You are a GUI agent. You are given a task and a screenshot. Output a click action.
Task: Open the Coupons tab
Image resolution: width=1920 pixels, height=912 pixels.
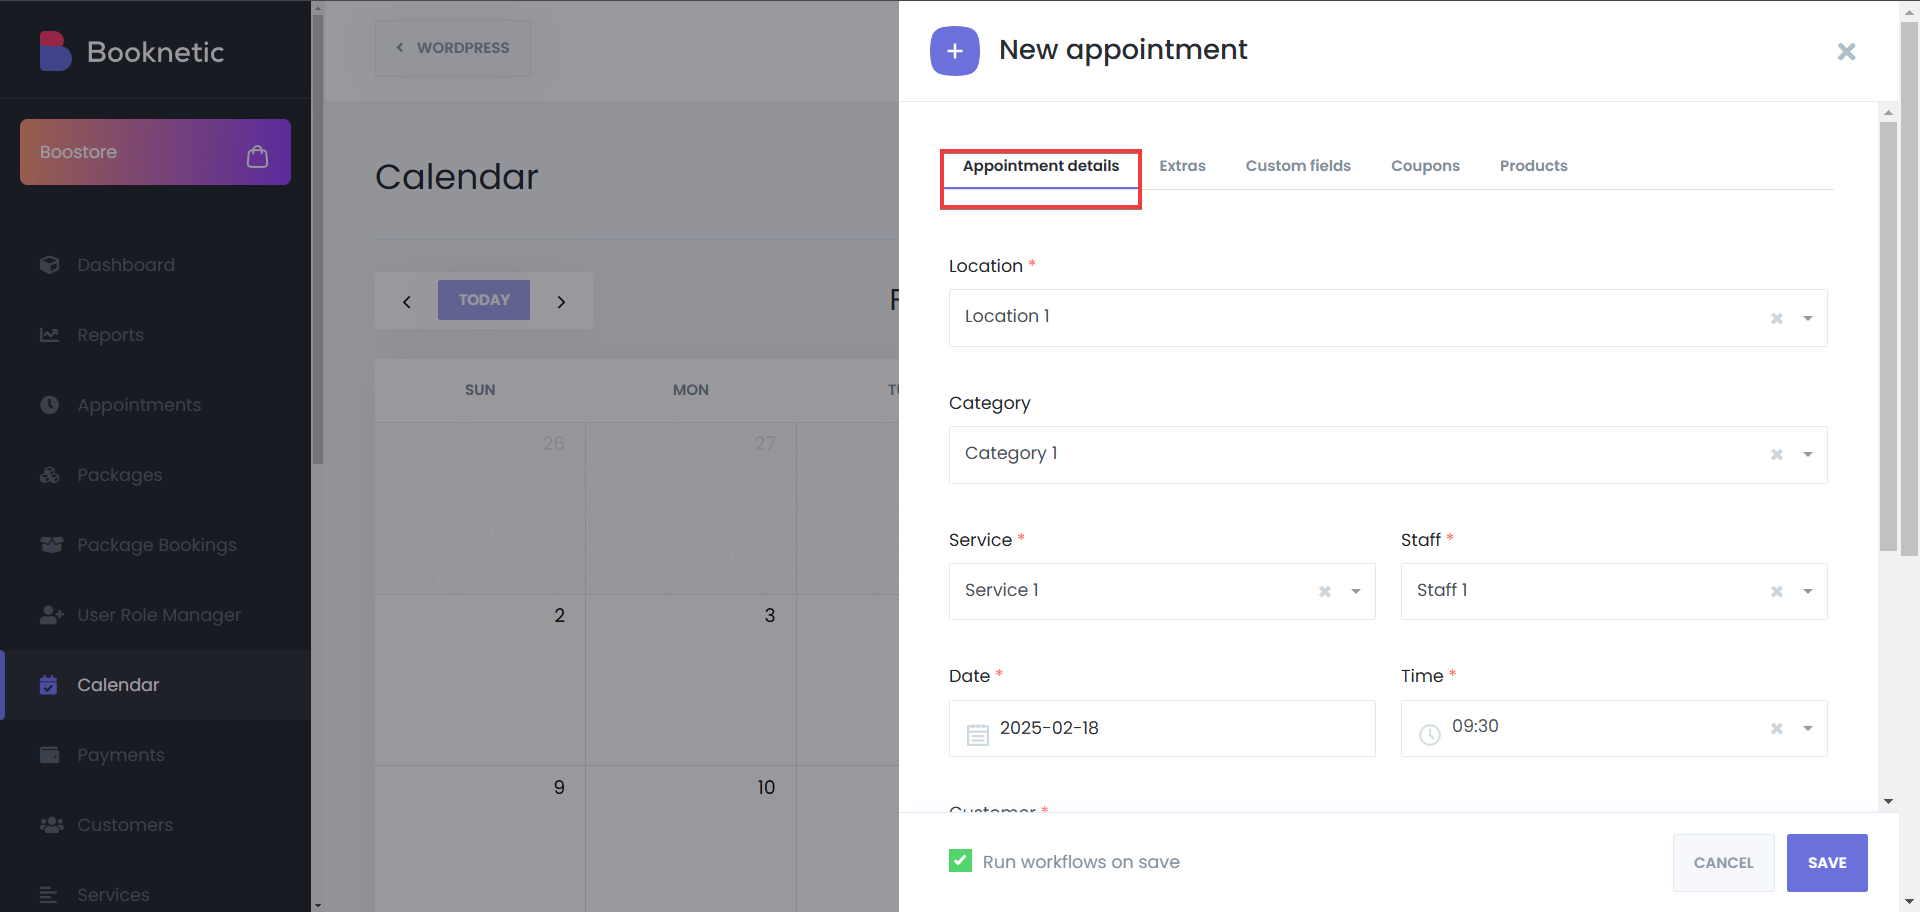point(1425,166)
